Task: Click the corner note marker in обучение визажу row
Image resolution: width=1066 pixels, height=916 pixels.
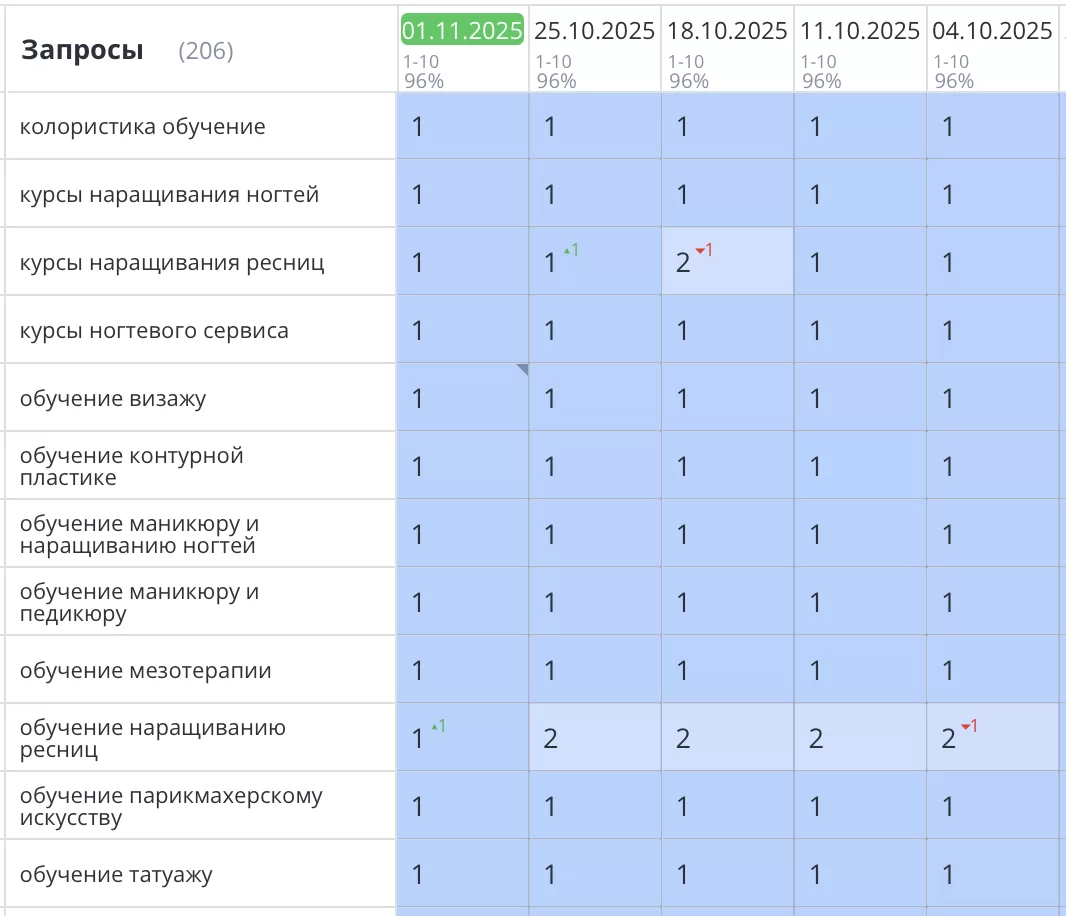Action: (522, 370)
